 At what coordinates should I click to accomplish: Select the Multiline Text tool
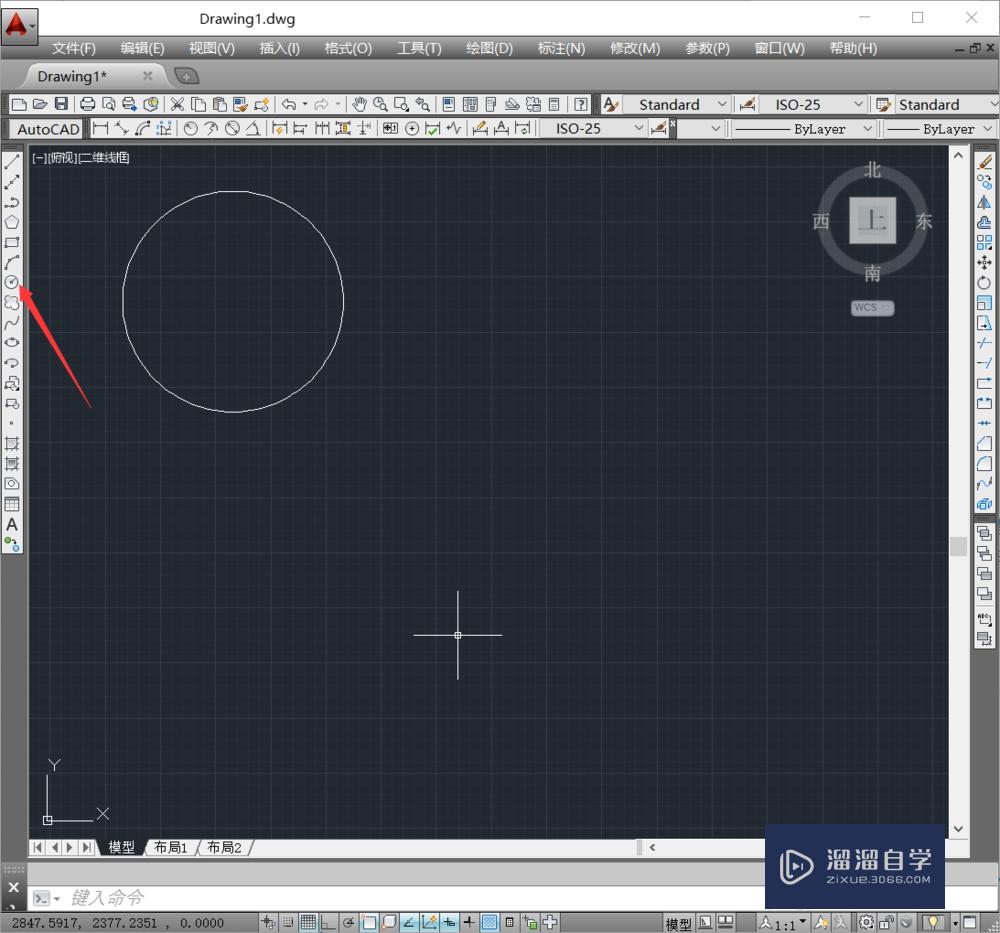13,525
